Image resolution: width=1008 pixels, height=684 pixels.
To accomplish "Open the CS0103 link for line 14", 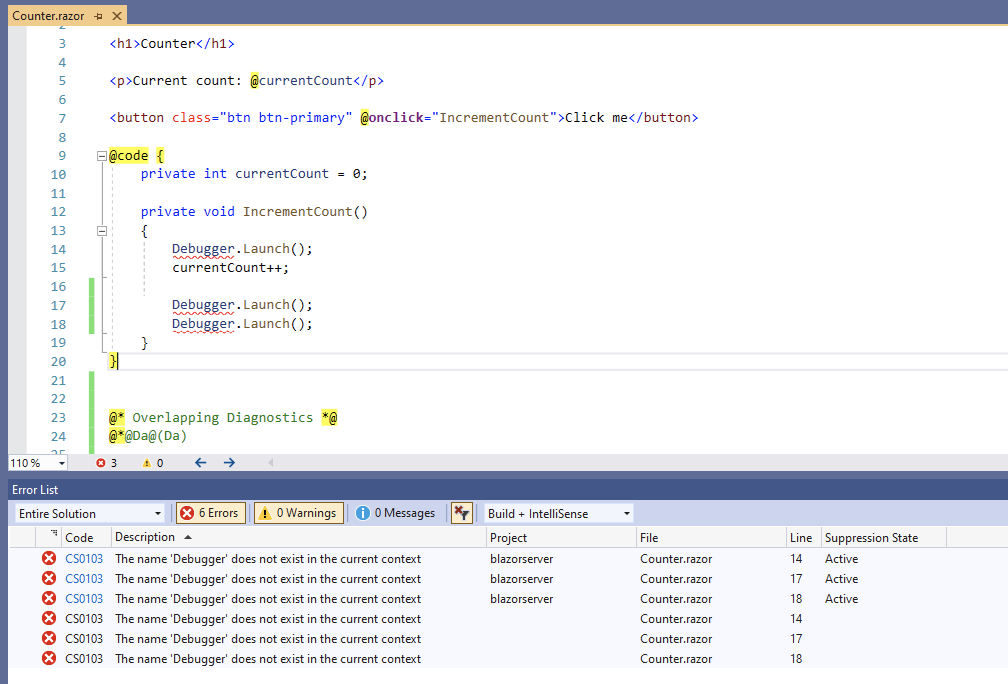I will point(83,558).
